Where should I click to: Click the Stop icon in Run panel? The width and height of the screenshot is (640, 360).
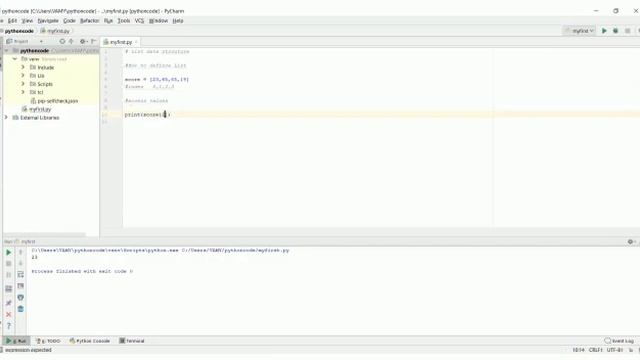9,264
